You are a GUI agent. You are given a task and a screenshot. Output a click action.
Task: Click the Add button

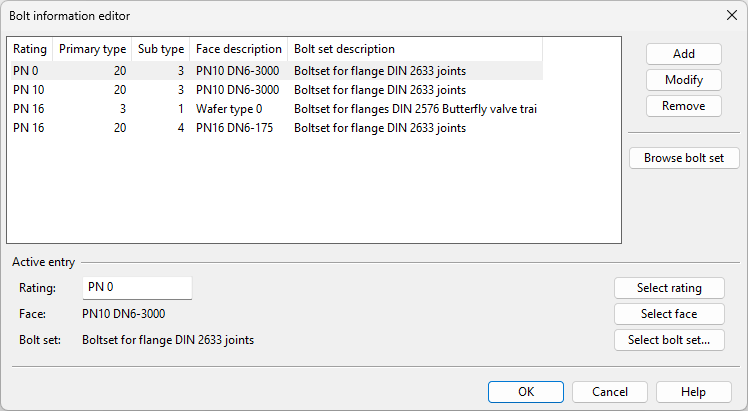pos(684,54)
